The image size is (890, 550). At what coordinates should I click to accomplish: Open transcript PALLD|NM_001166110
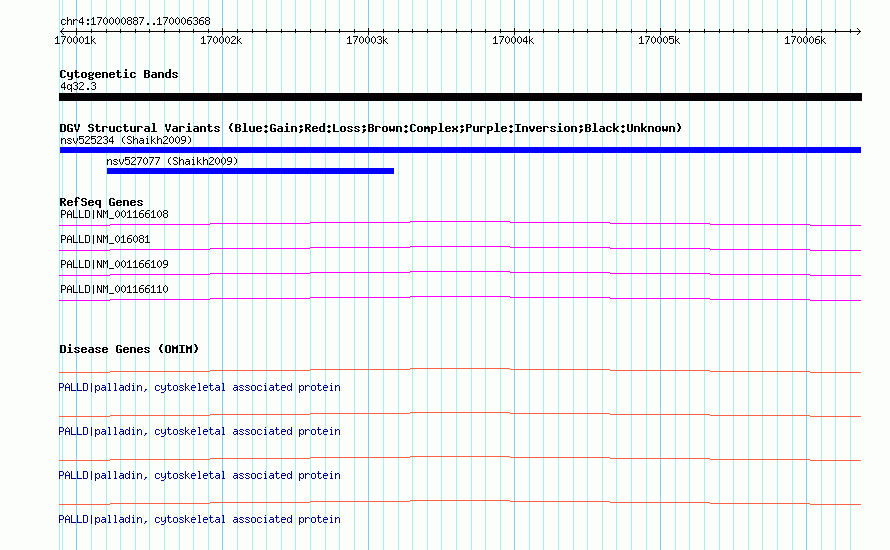114,289
